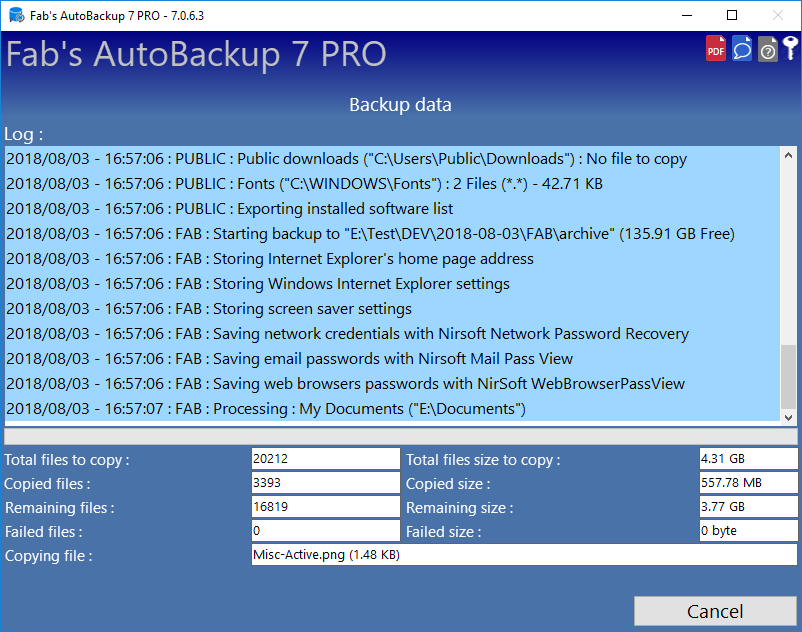Cancel the running backup

715,611
